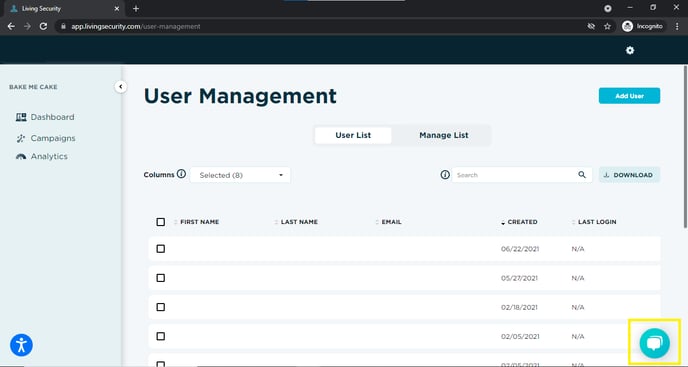
Task: Collapse the sidebar with the chevron button
Action: pyautogui.click(x=121, y=87)
